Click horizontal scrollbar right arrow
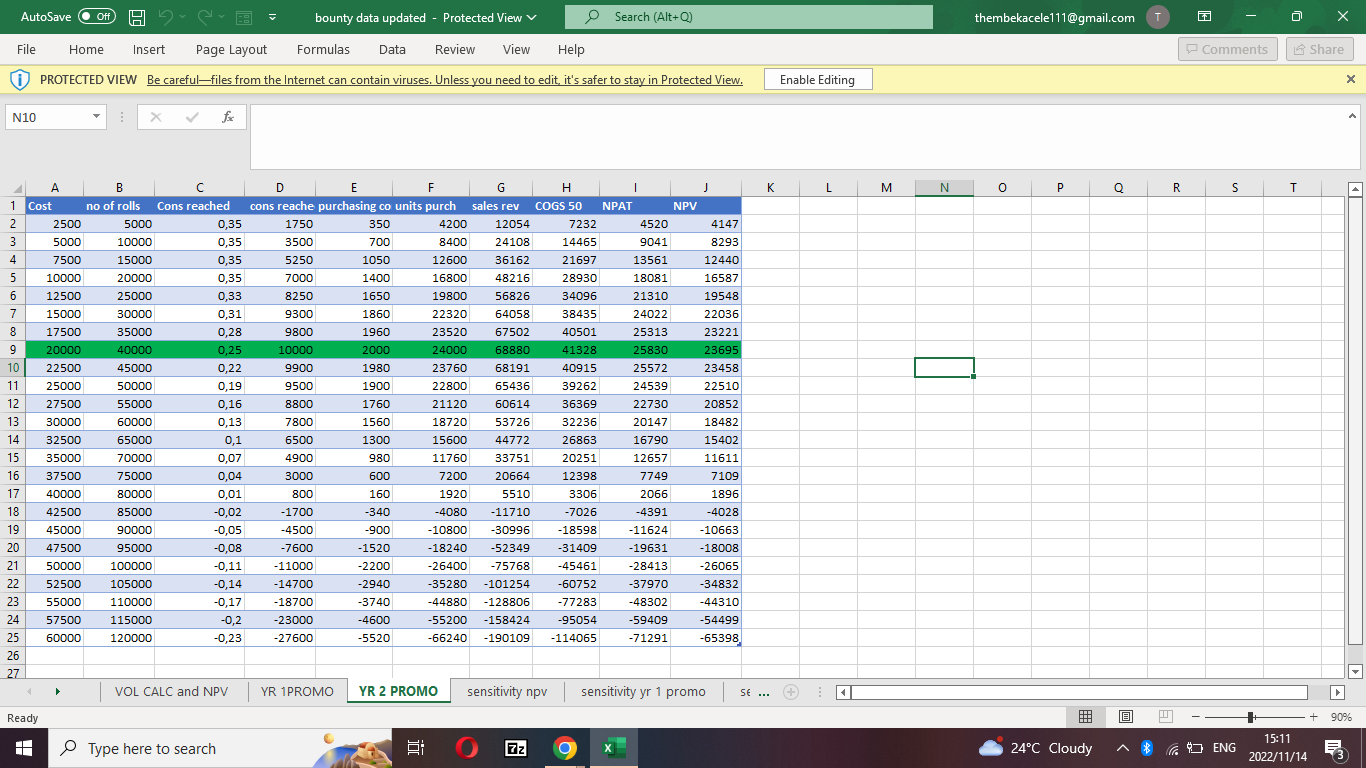1366x768 pixels. (x=1337, y=692)
